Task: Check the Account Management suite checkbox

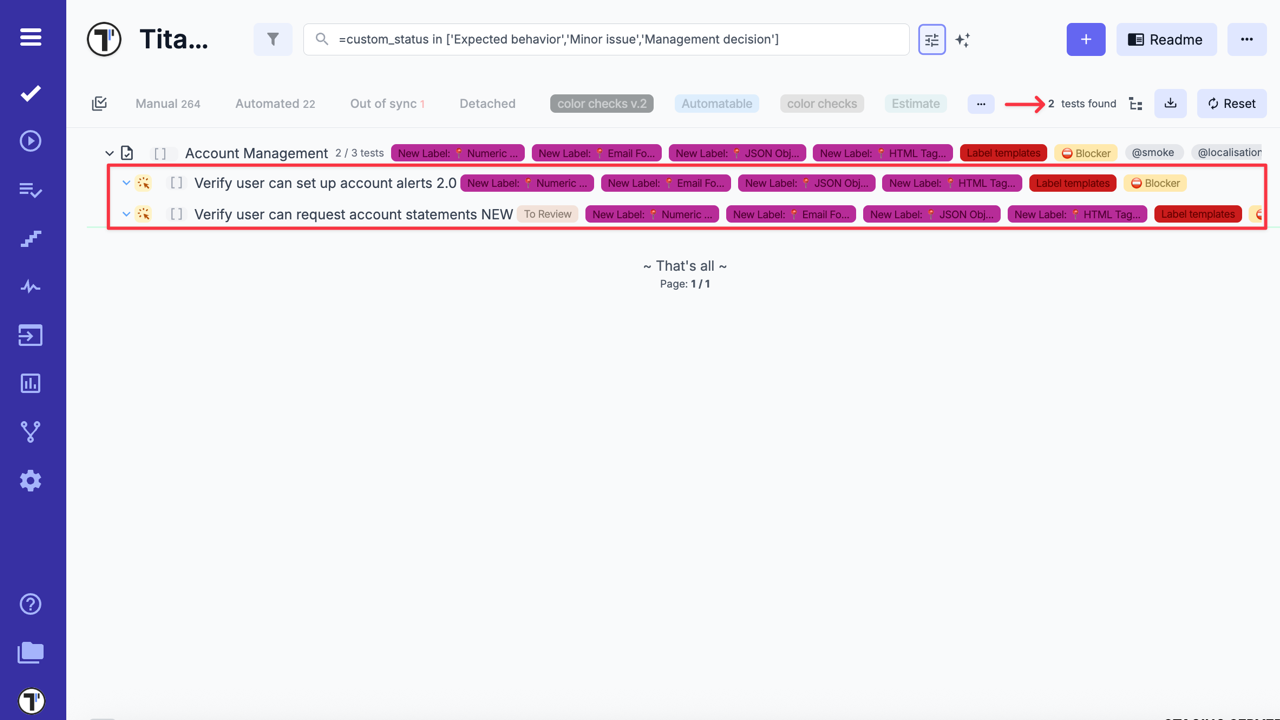Action: [160, 153]
